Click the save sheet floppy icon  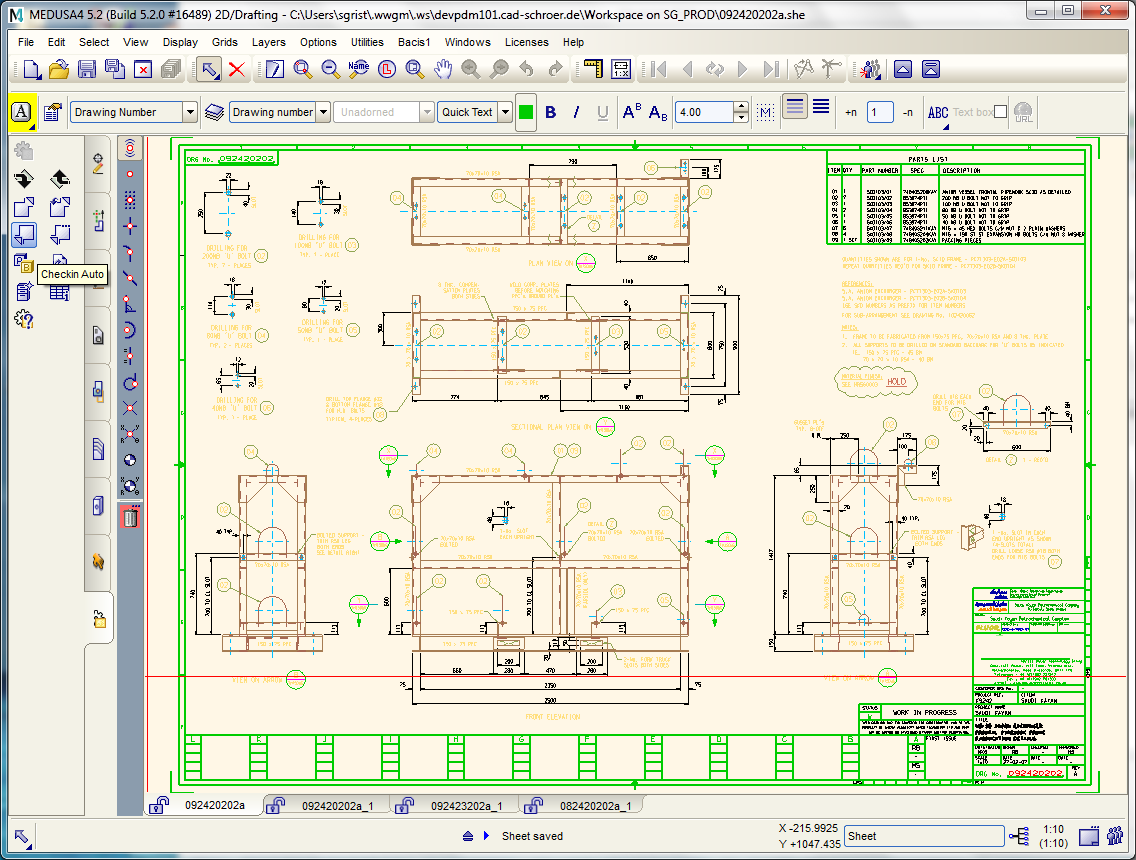(x=87, y=69)
